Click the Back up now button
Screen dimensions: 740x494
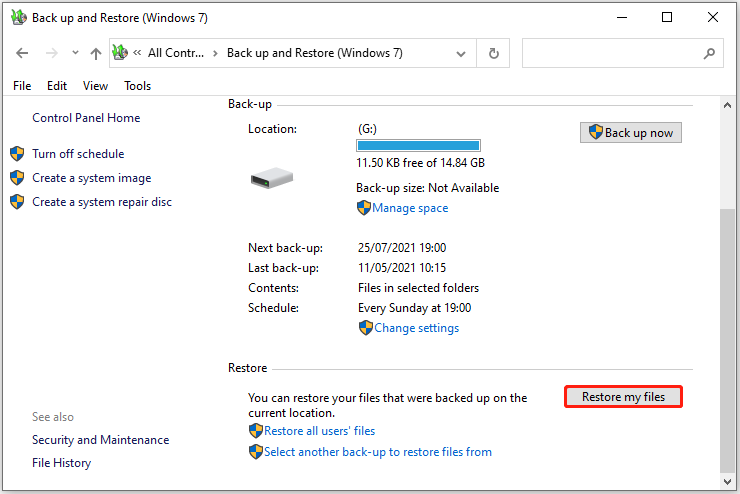631,133
